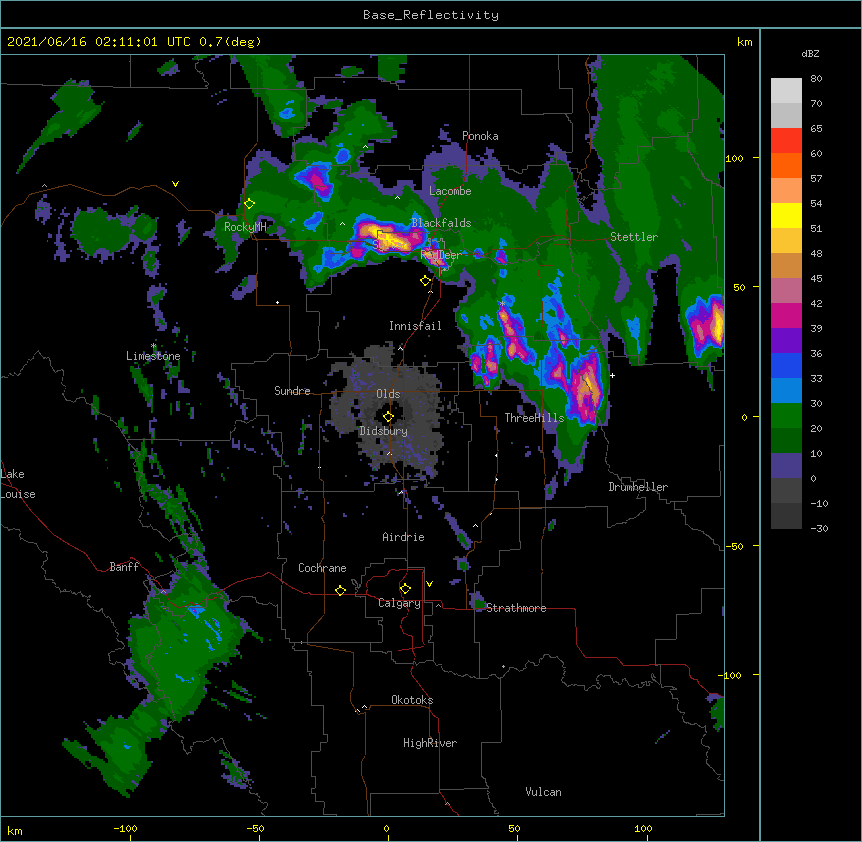Pick the orange 57–60 dBZ legend swatch
Screen dimensions: 862x842
pos(786,165)
